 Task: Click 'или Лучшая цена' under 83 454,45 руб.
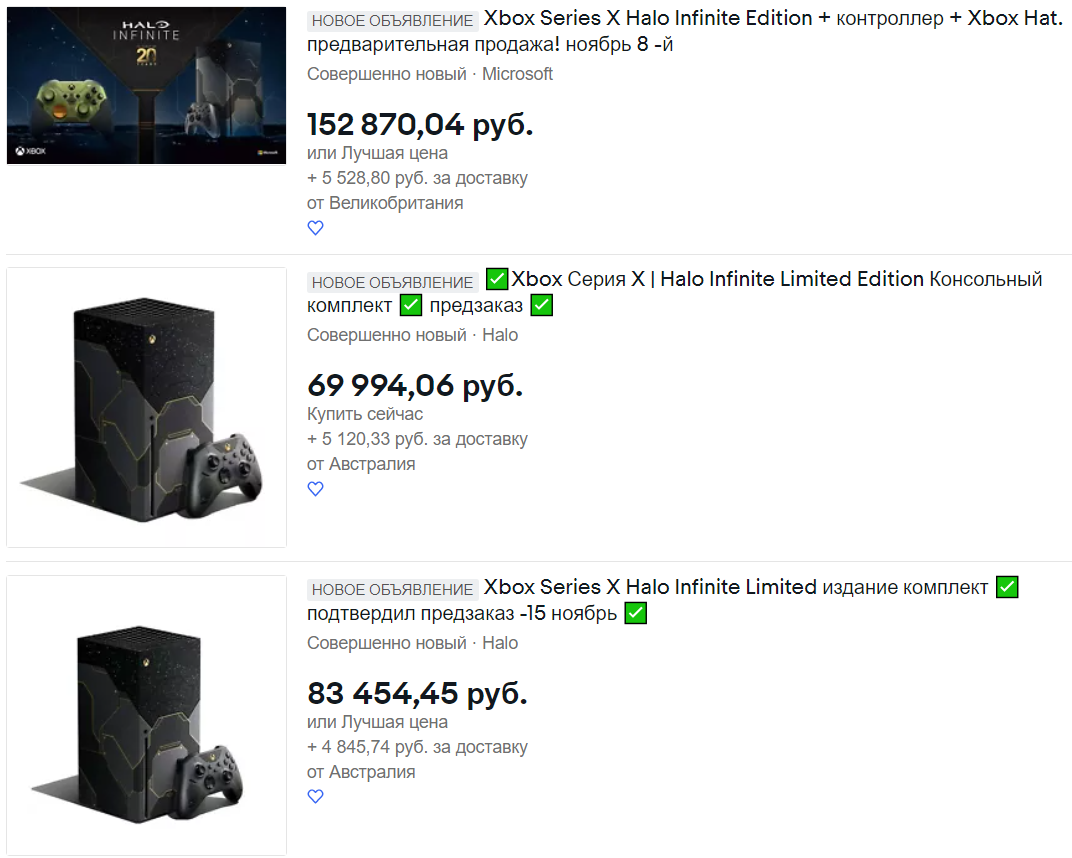tap(377, 722)
